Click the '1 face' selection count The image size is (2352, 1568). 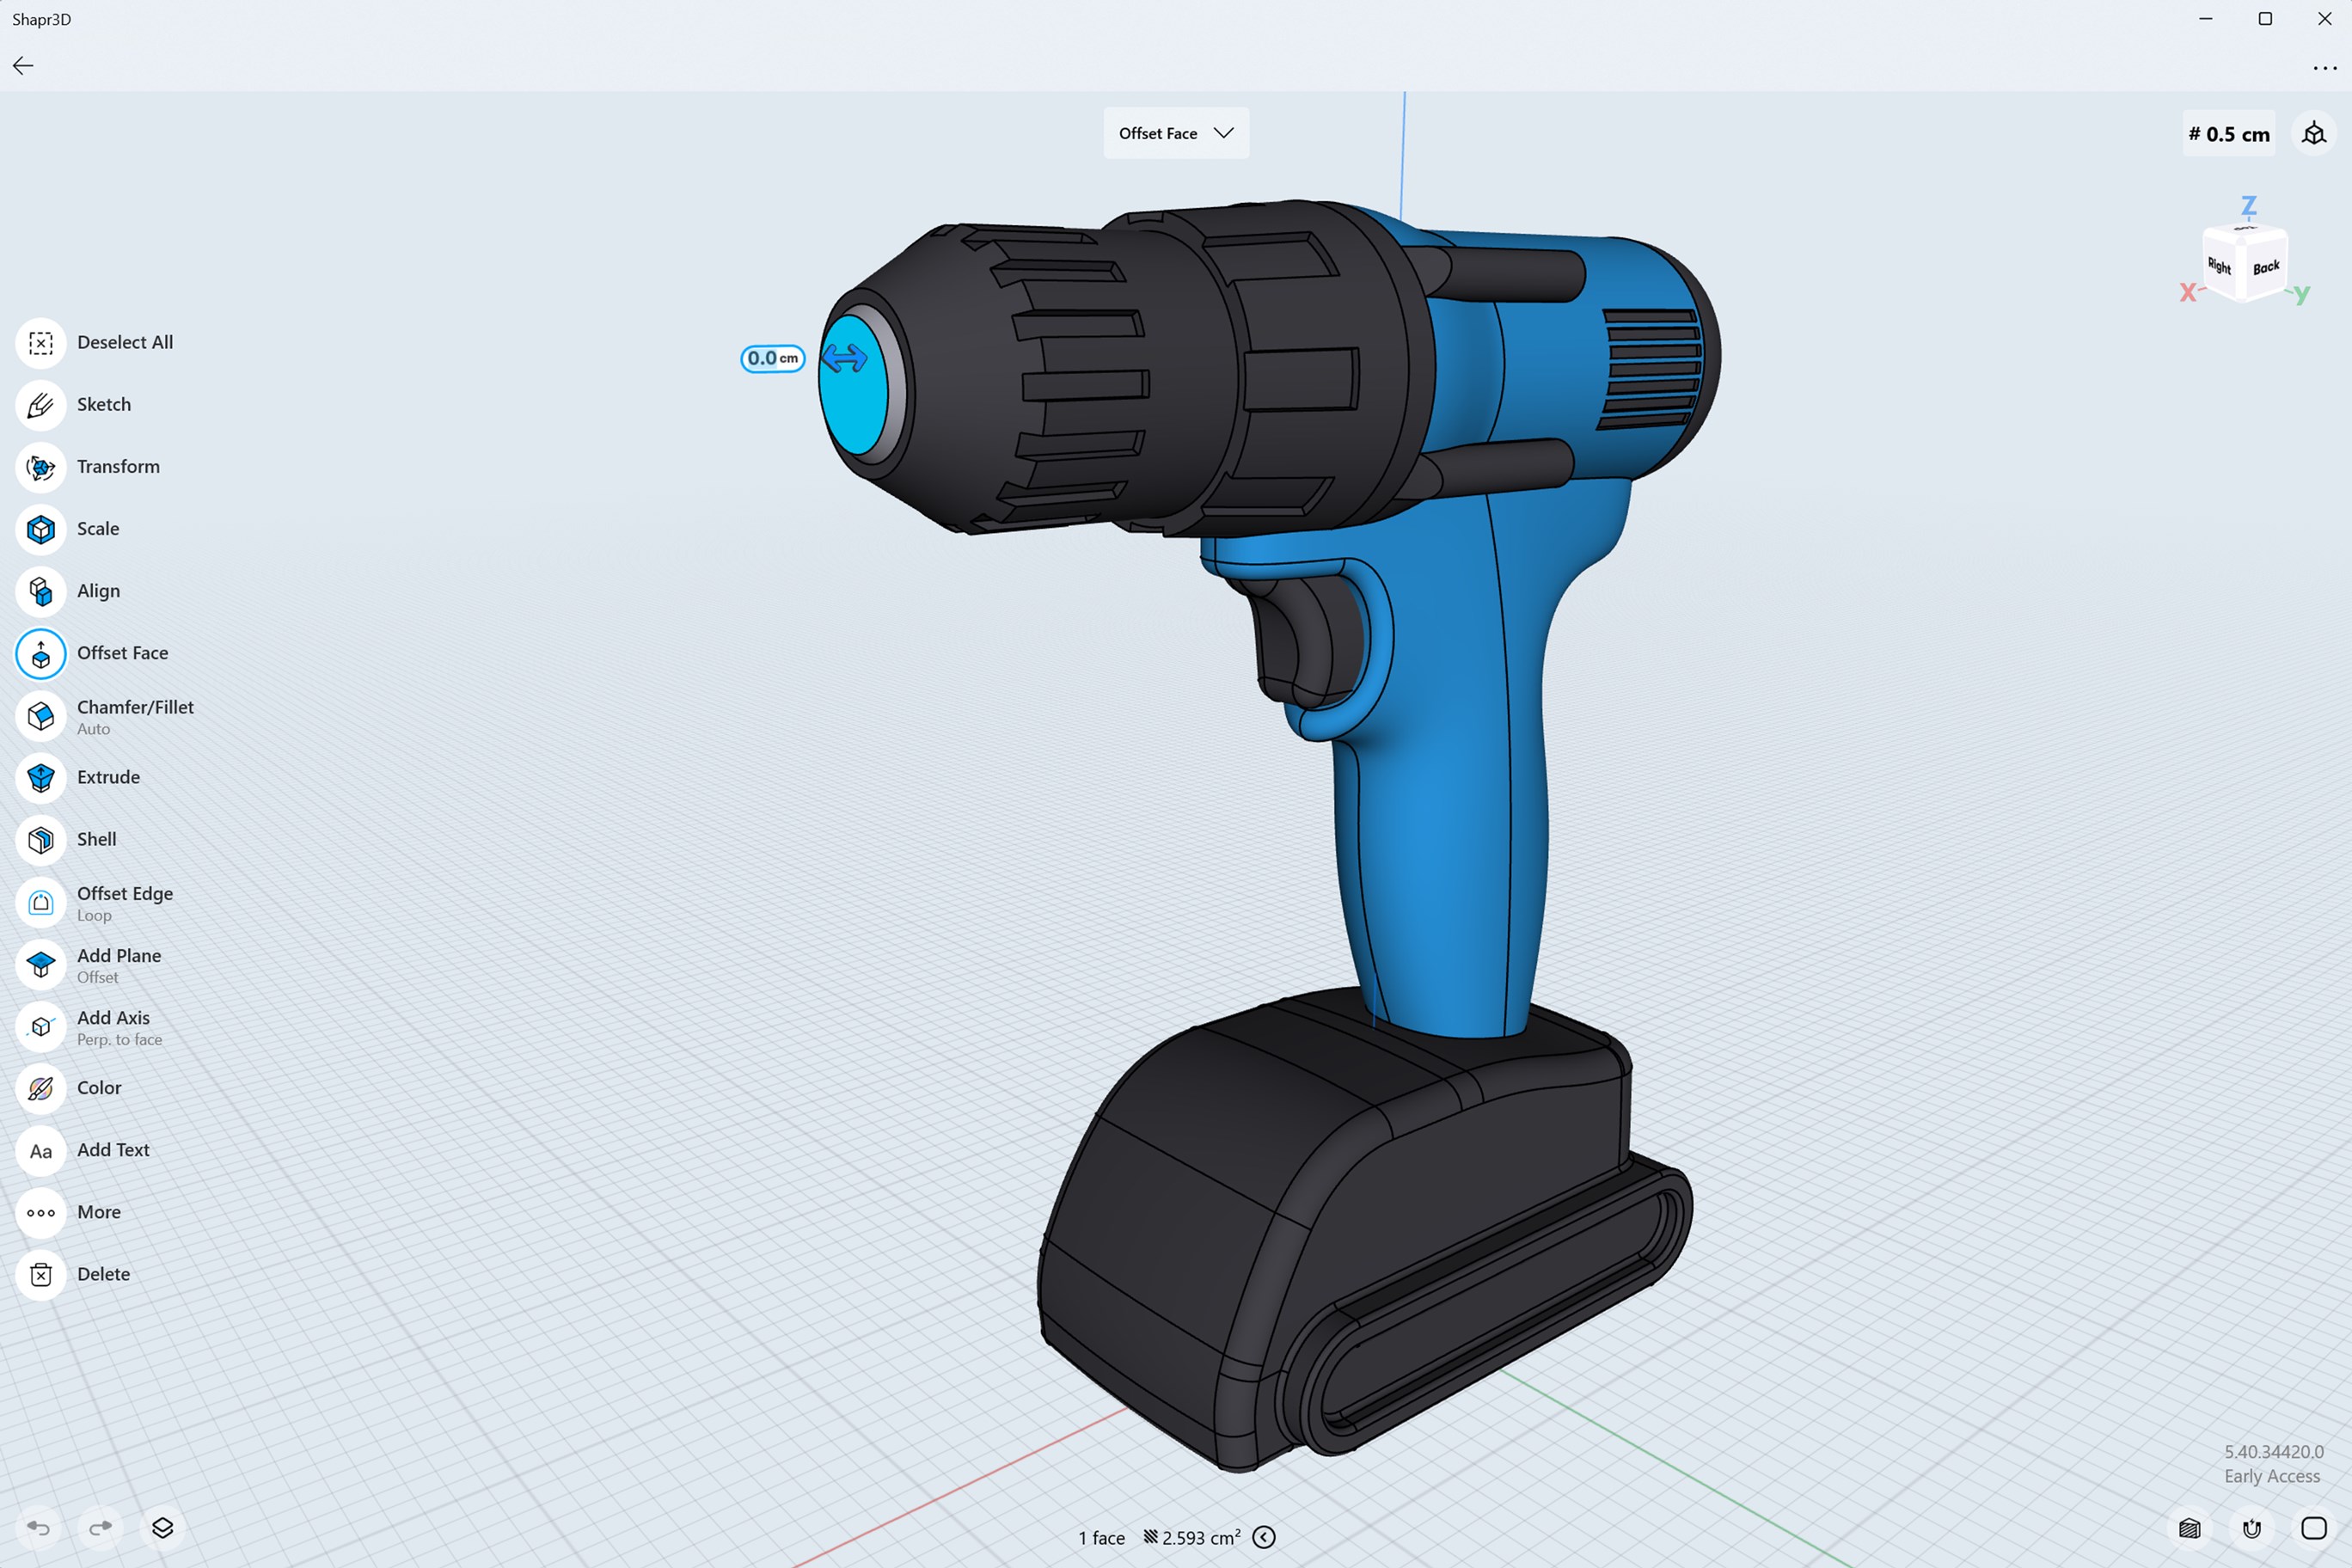click(x=1101, y=1538)
